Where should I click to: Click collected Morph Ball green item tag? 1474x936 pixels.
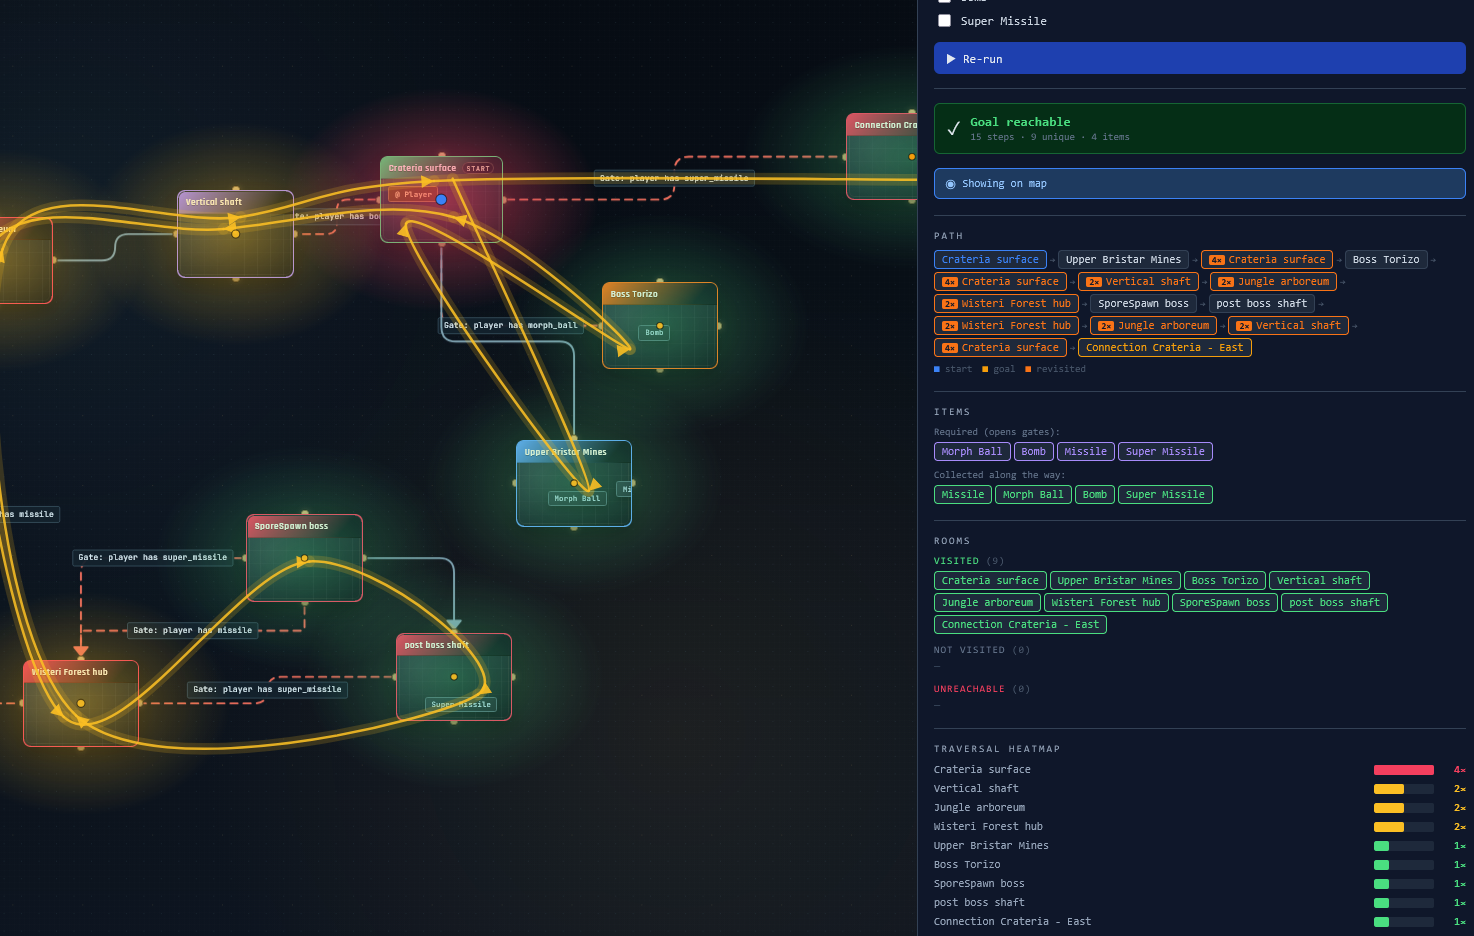[1032, 494]
